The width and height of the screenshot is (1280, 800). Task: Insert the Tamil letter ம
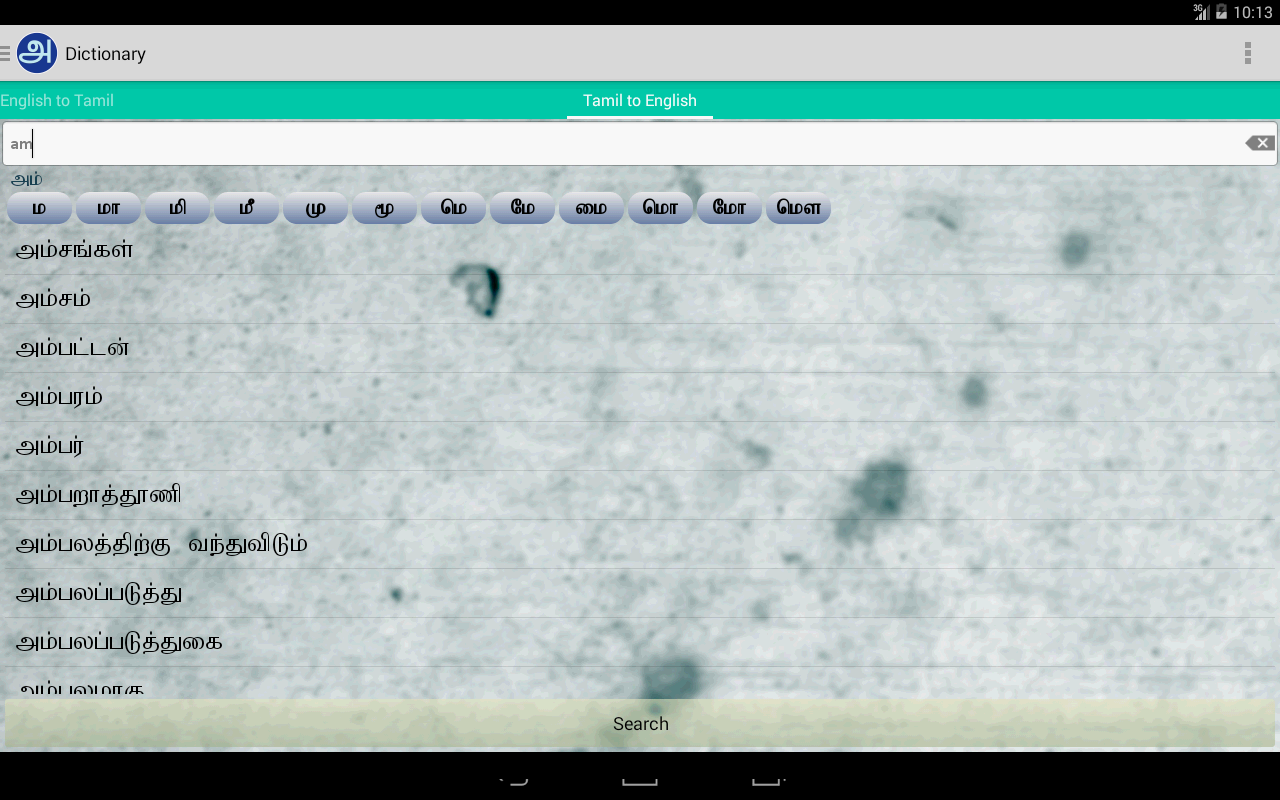pos(39,208)
